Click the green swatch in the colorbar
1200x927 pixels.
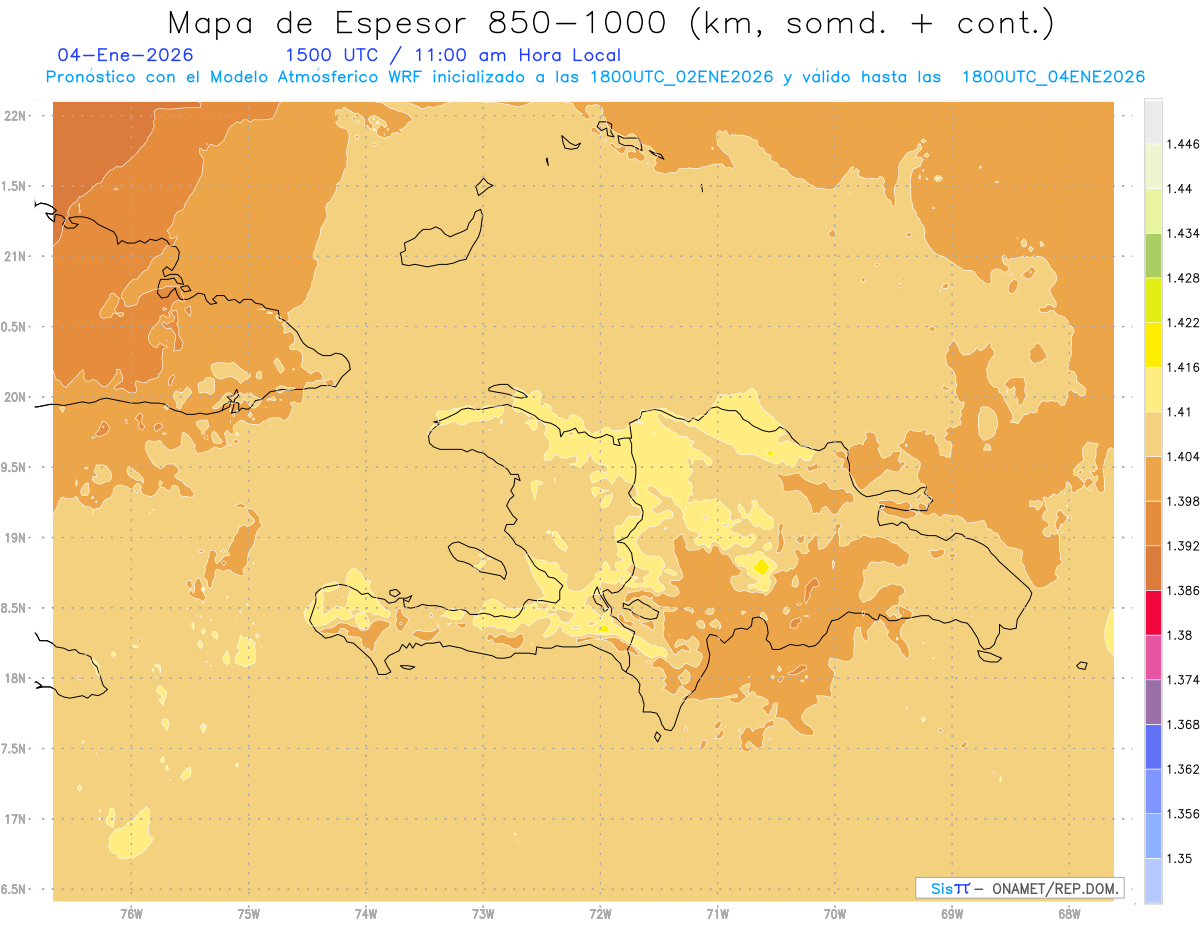tap(1153, 255)
